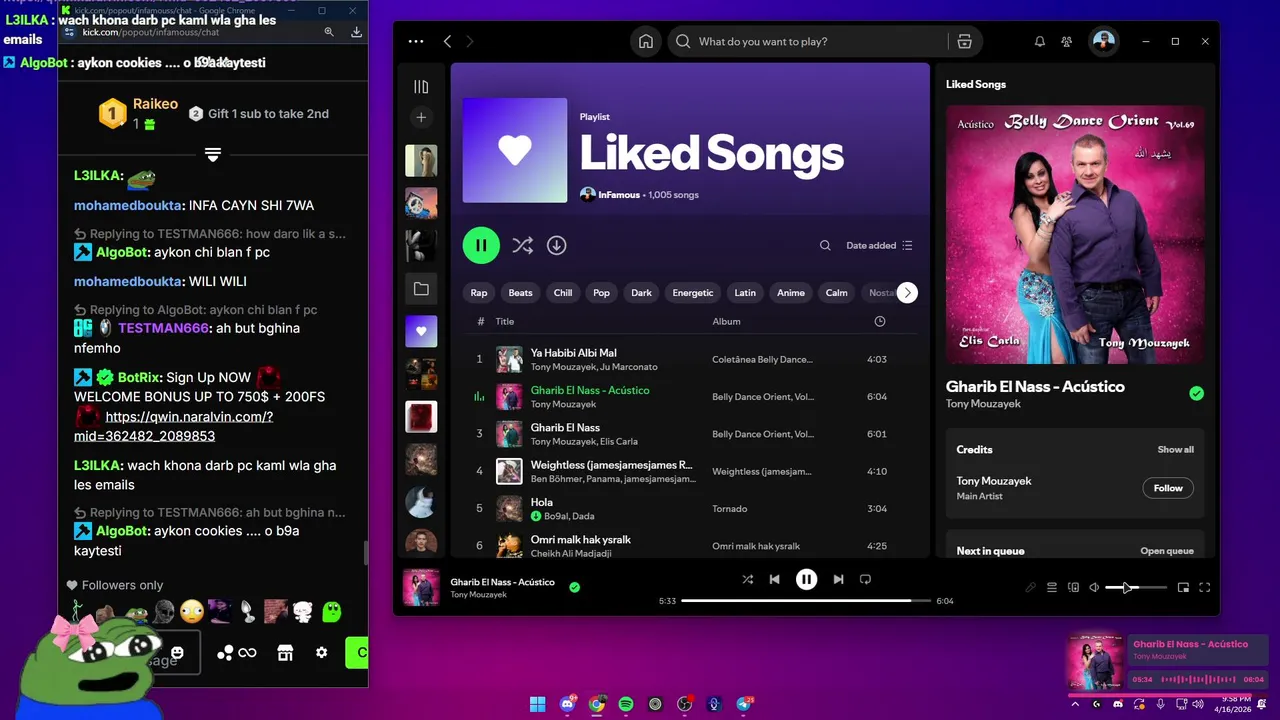The height and width of the screenshot is (720, 1280).
Task: Open chat settings gear in Kick window
Action: tap(321, 652)
